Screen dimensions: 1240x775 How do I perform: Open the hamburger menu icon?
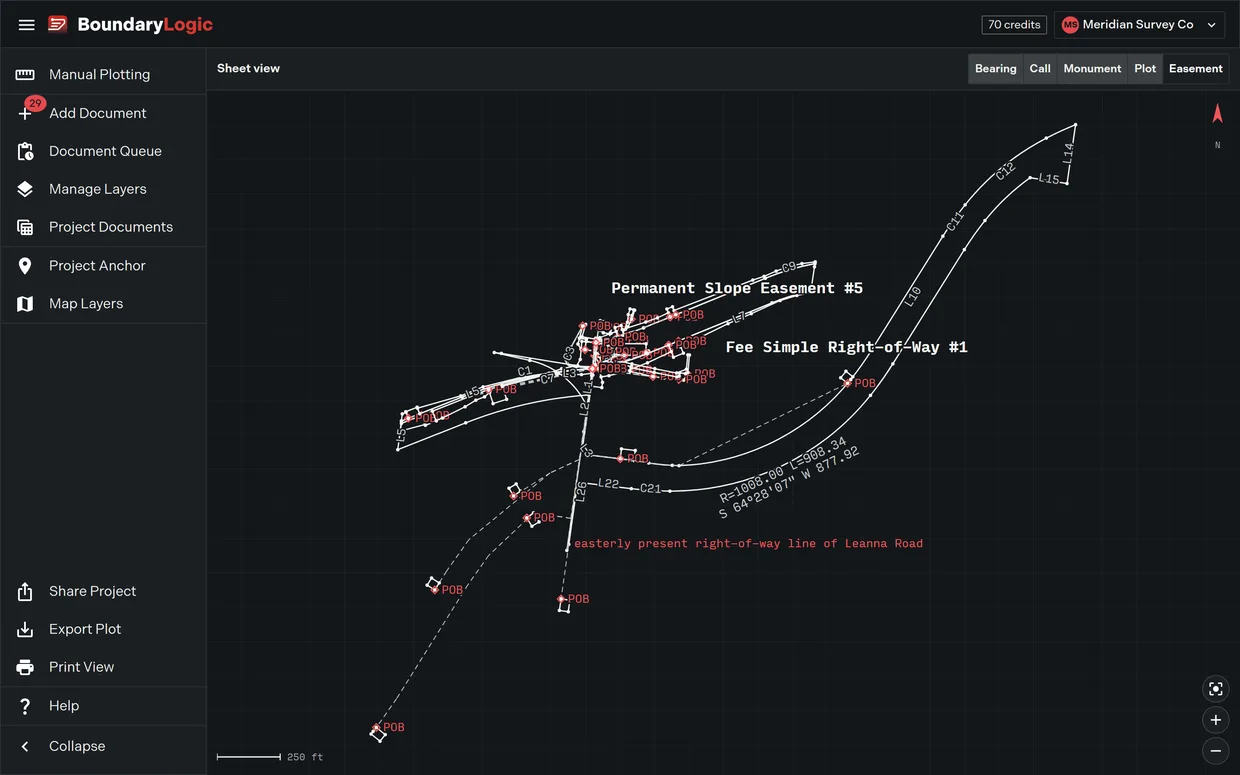tap(27, 25)
